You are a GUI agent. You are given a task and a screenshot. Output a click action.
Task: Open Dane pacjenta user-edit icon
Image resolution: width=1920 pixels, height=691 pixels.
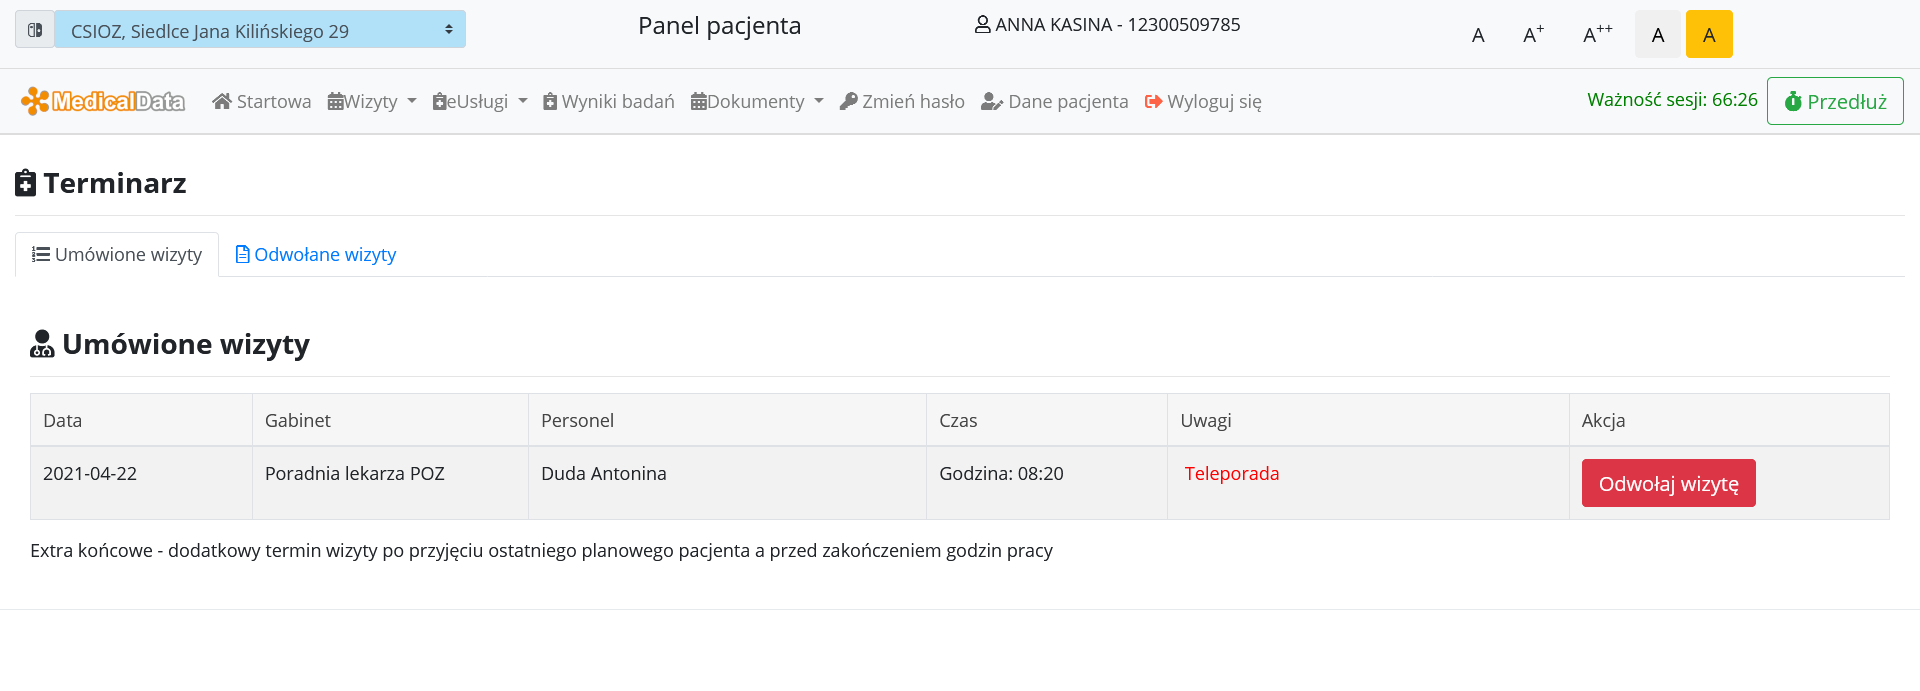click(x=991, y=101)
